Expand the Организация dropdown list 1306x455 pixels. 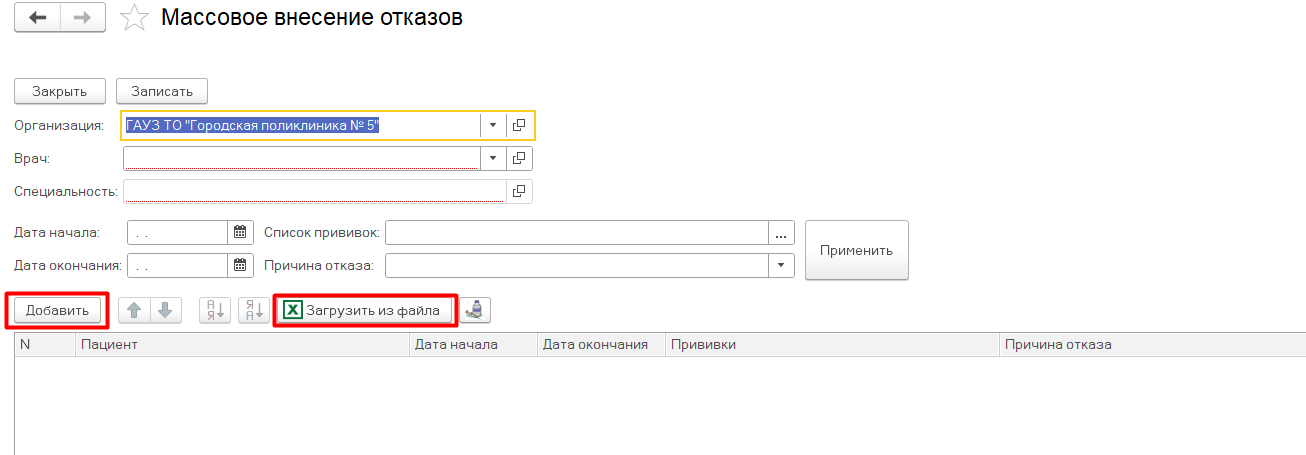[x=493, y=126]
